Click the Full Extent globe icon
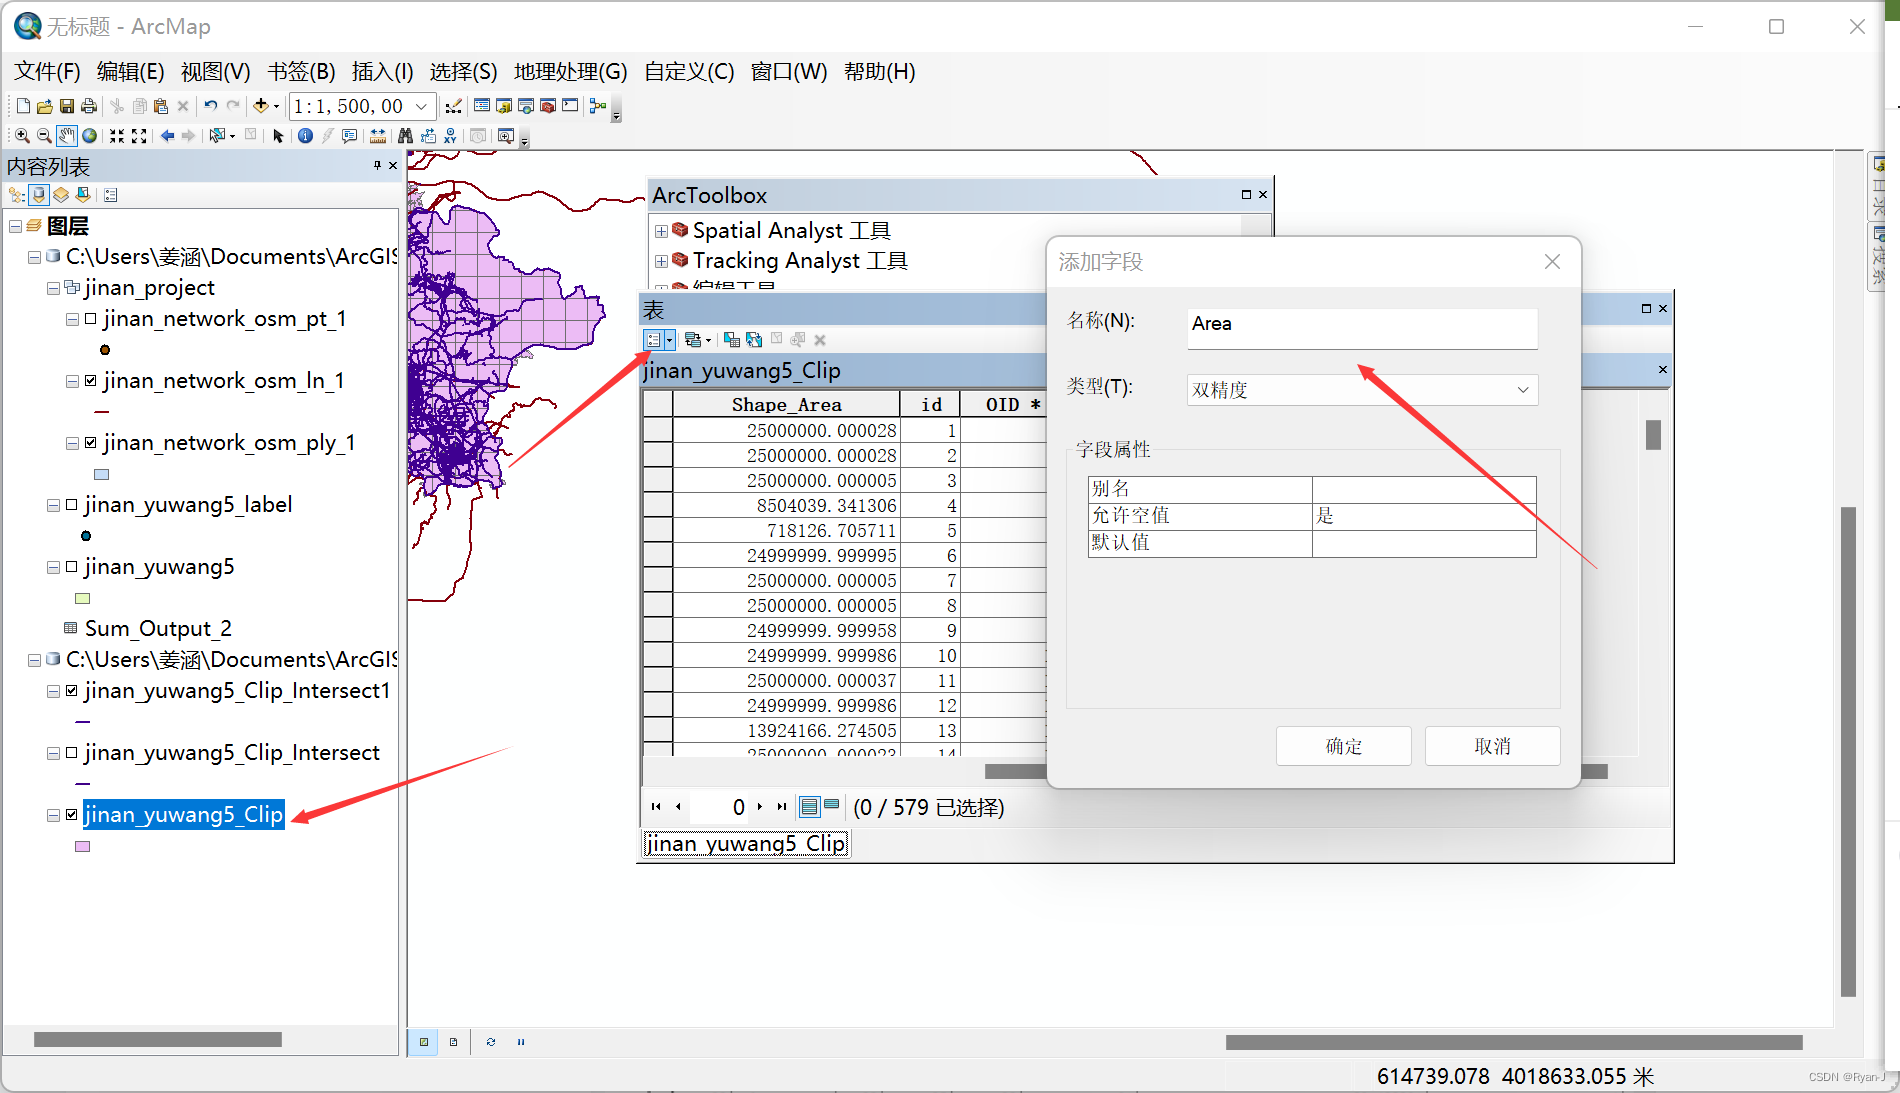This screenshot has width=1900, height=1093. [90, 136]
